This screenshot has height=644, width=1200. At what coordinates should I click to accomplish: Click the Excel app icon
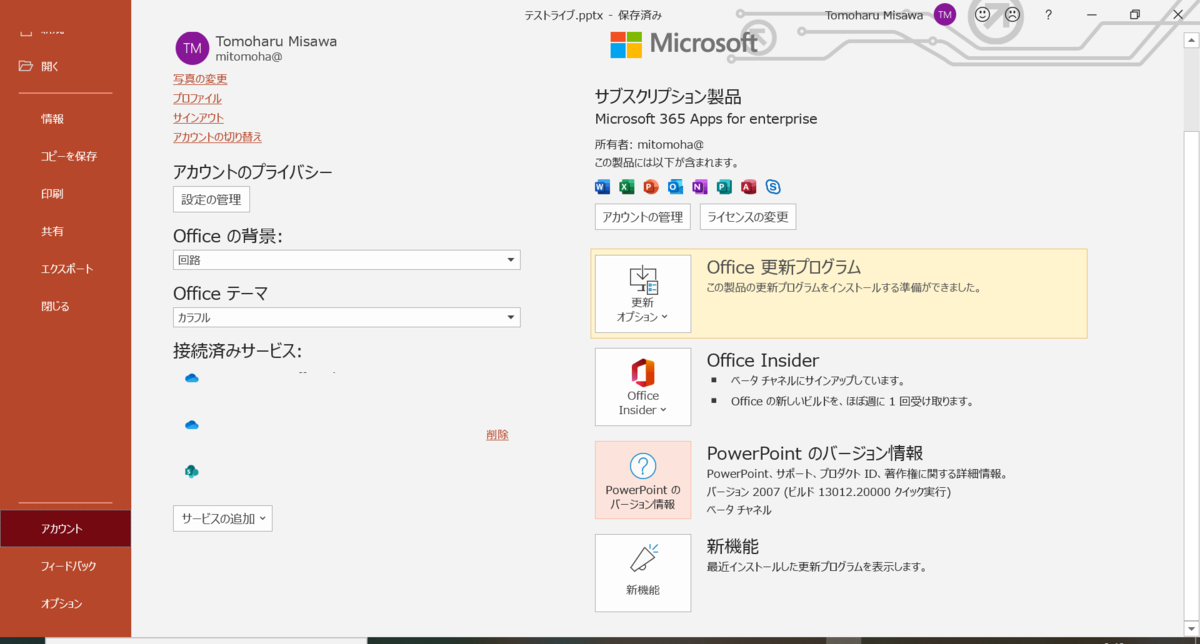pos(626,186)
